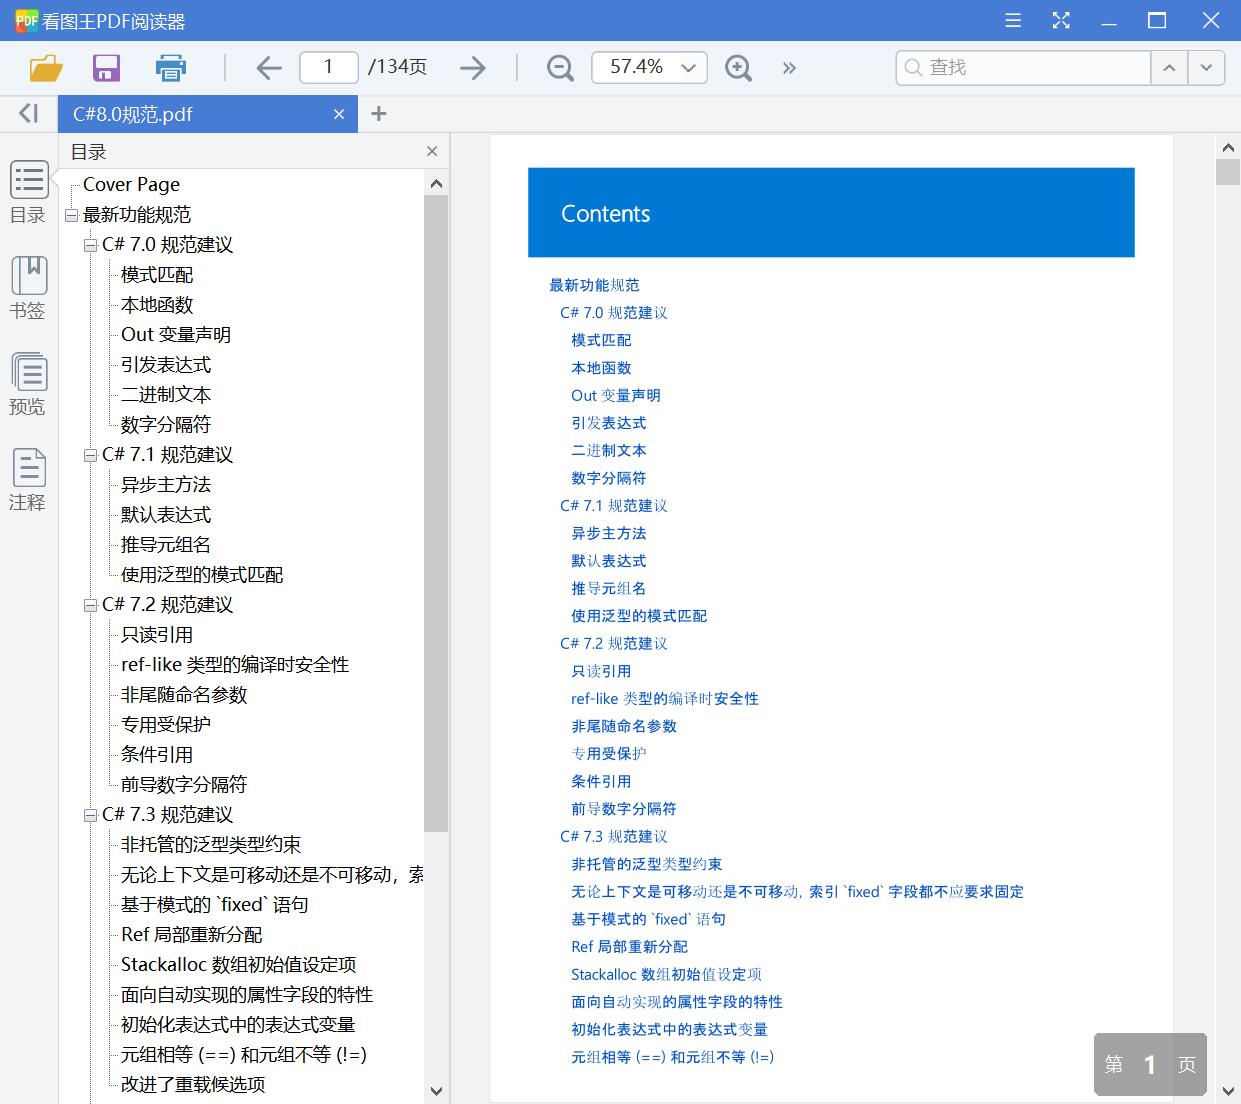This screenshot has height=1104, width=1241.
Task: Zoom out of the document
Action: (x=559, y=67)
